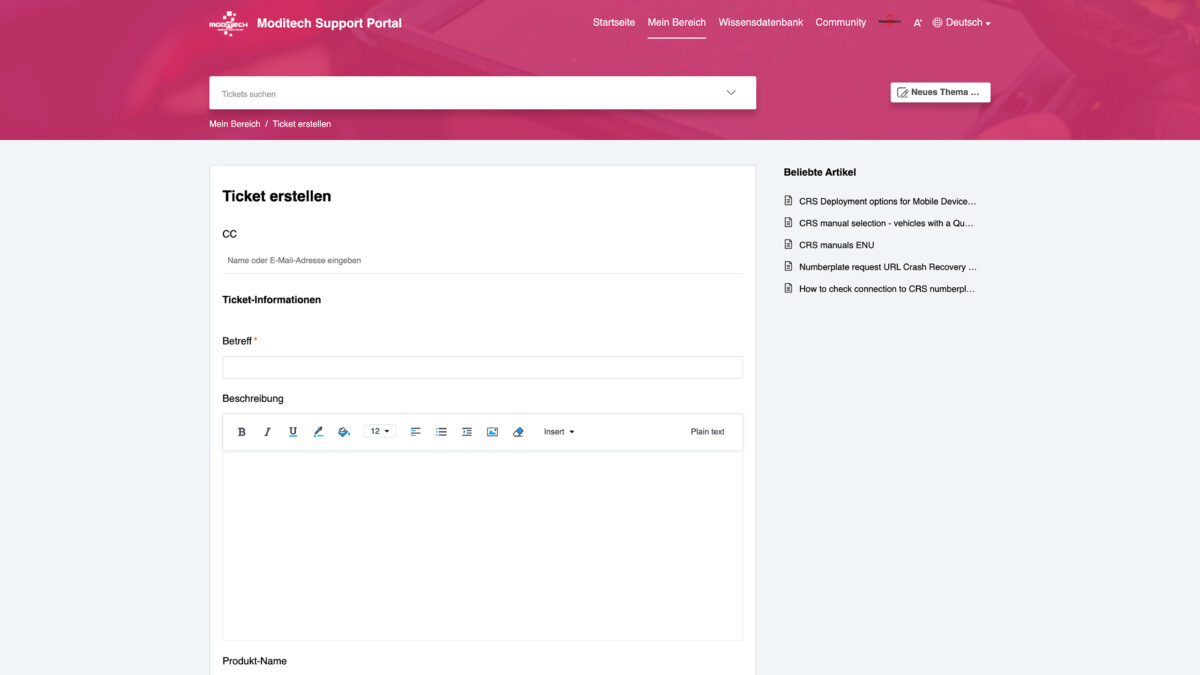Open the text color tool
Image resolution: width=1200 pixels, height=675 pixels.
pos(318,431)
